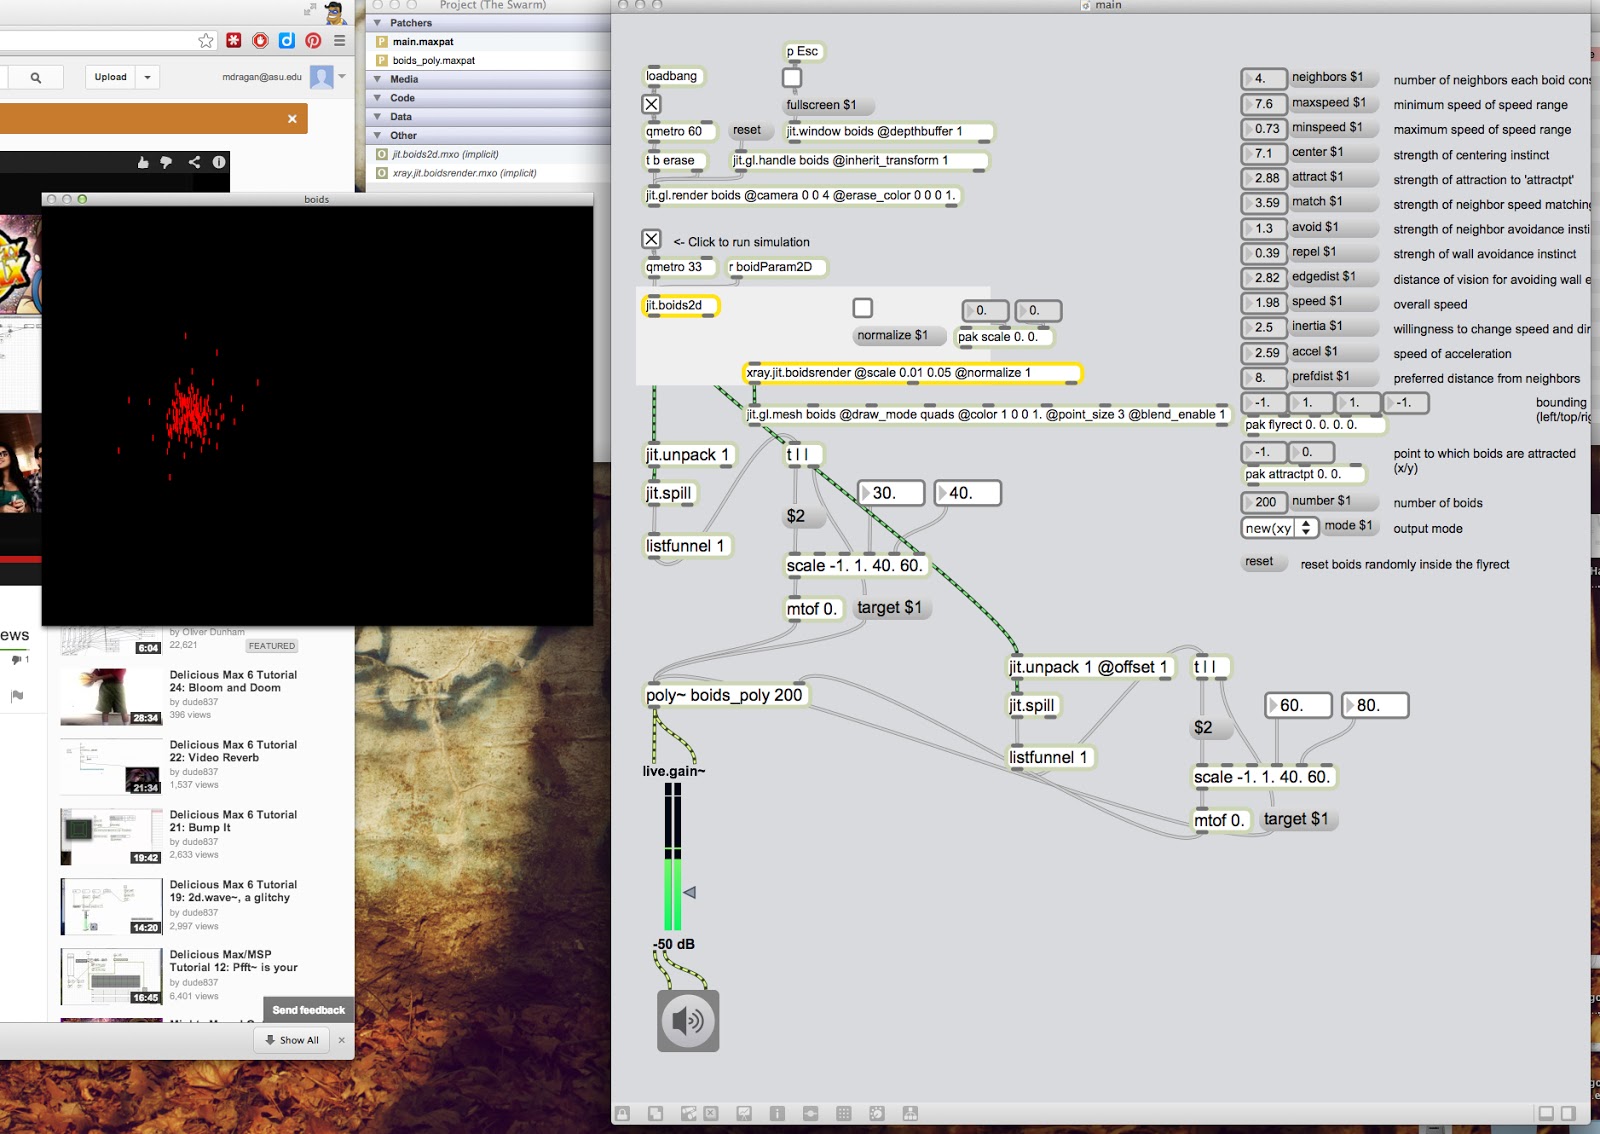1600x1134 pixels.
Task: Click the Pinterest extension icon
Action: [x=313, y=41]
